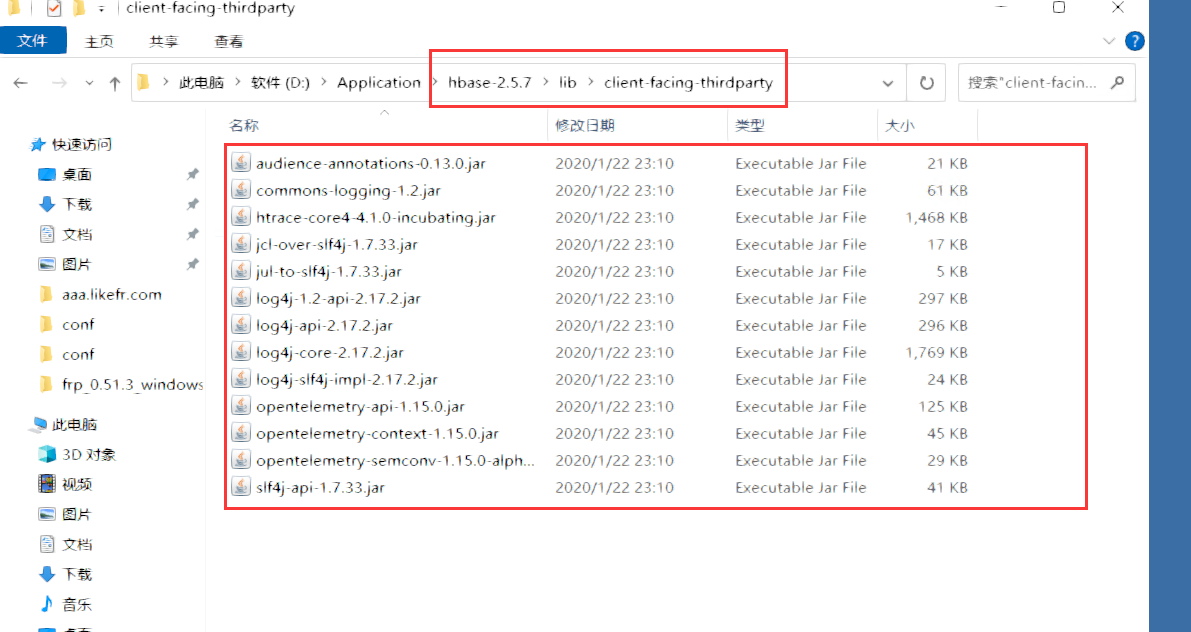Navigate to 软件 (D:) in address bar
1191x632 pixels.
tap(280, 82)
